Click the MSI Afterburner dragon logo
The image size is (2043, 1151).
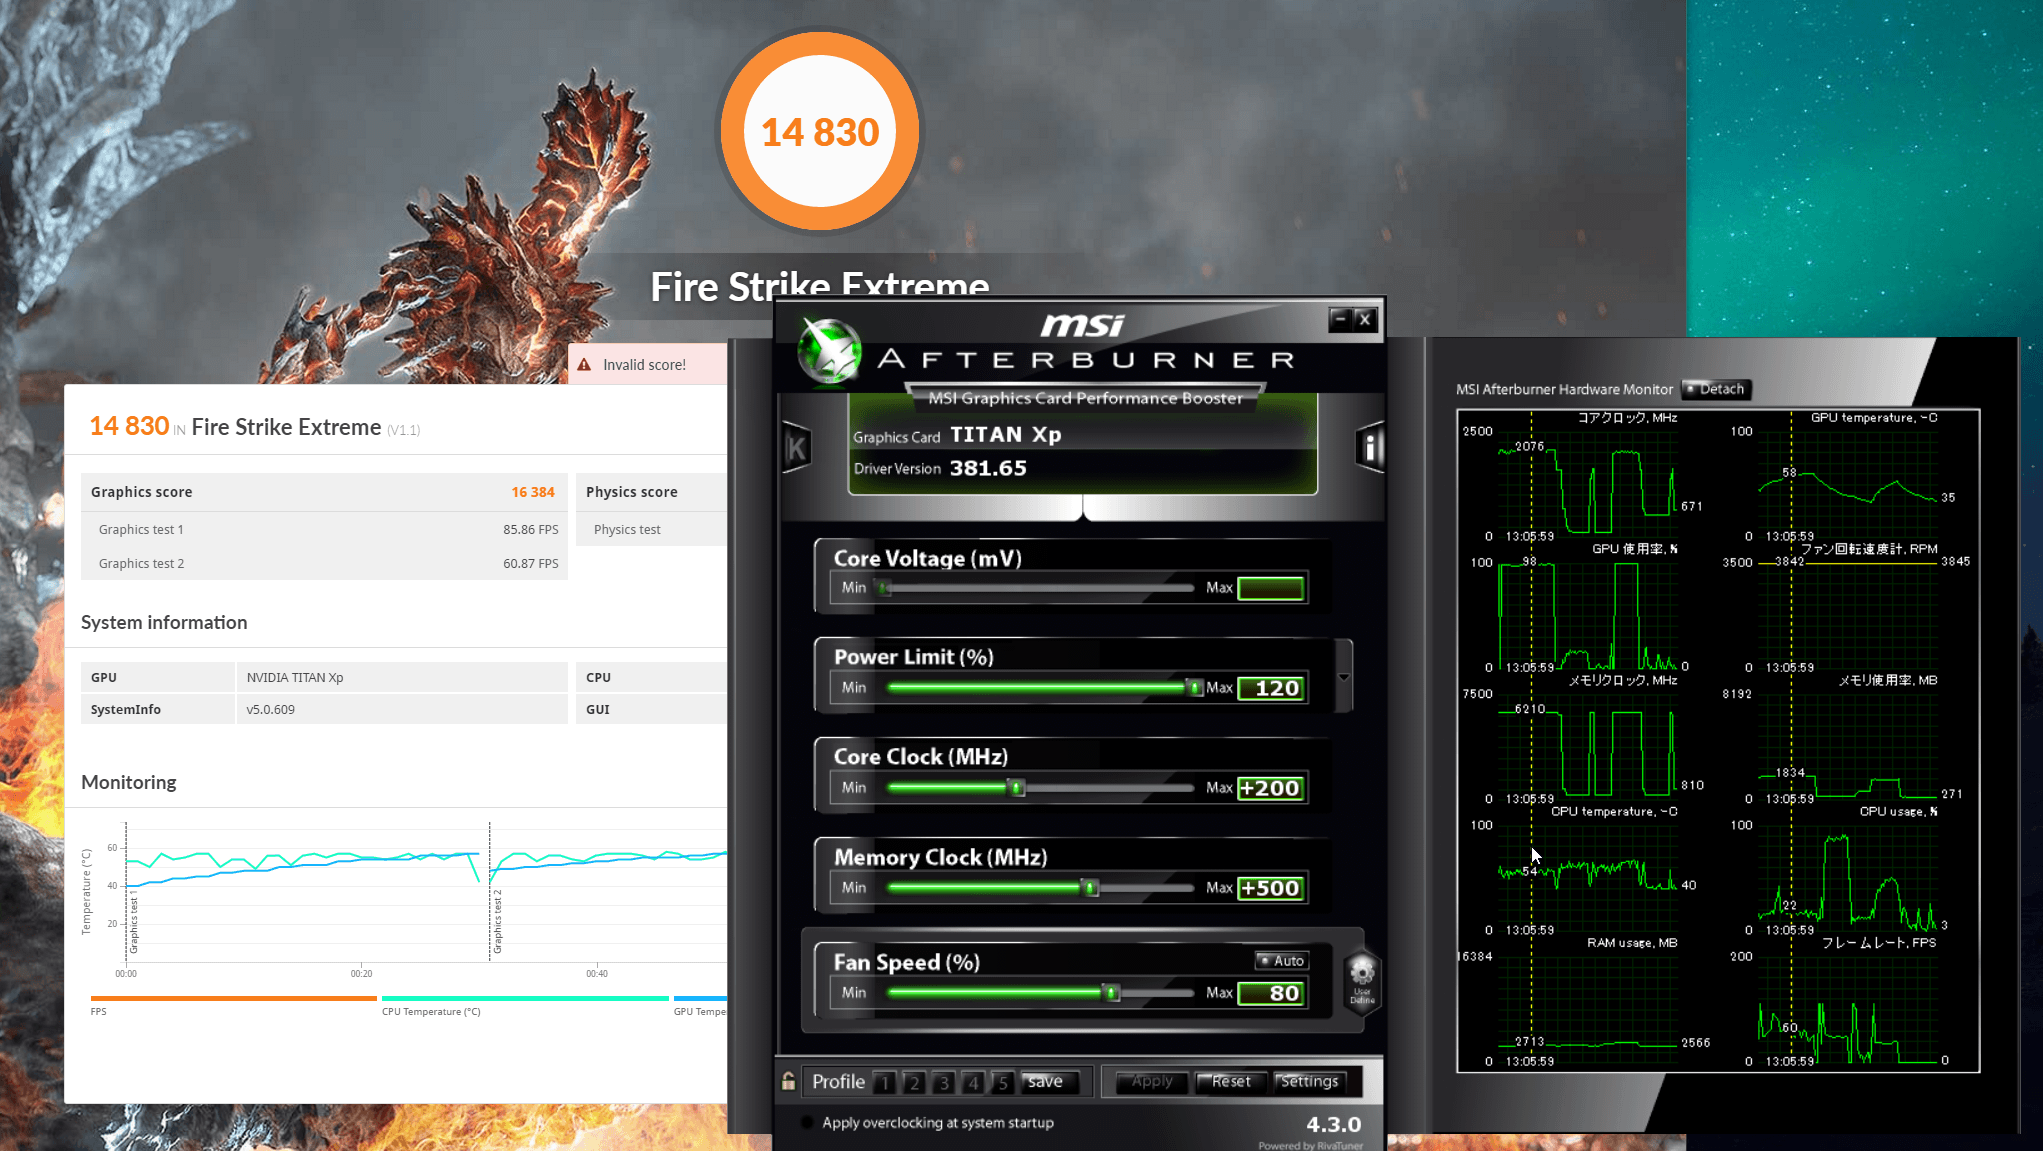[829, 352]
